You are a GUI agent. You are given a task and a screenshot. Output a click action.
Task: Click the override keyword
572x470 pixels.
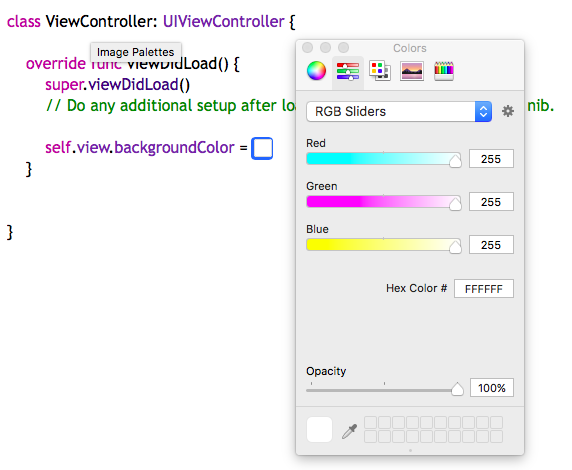click(56, 63)
